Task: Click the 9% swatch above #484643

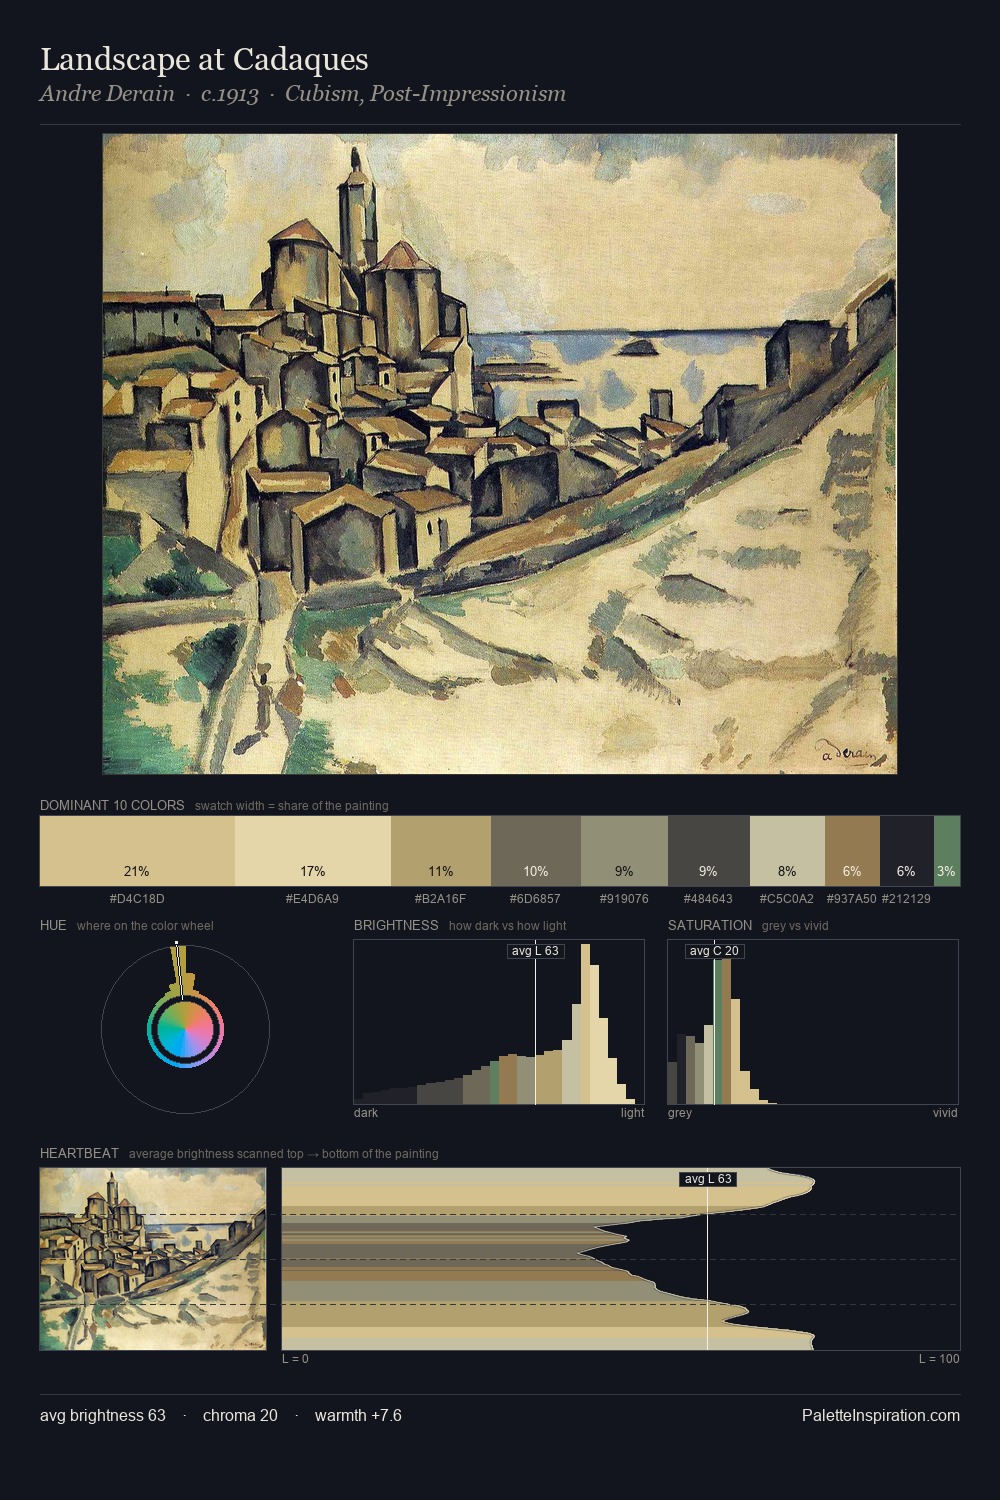Action: point(708,851)
